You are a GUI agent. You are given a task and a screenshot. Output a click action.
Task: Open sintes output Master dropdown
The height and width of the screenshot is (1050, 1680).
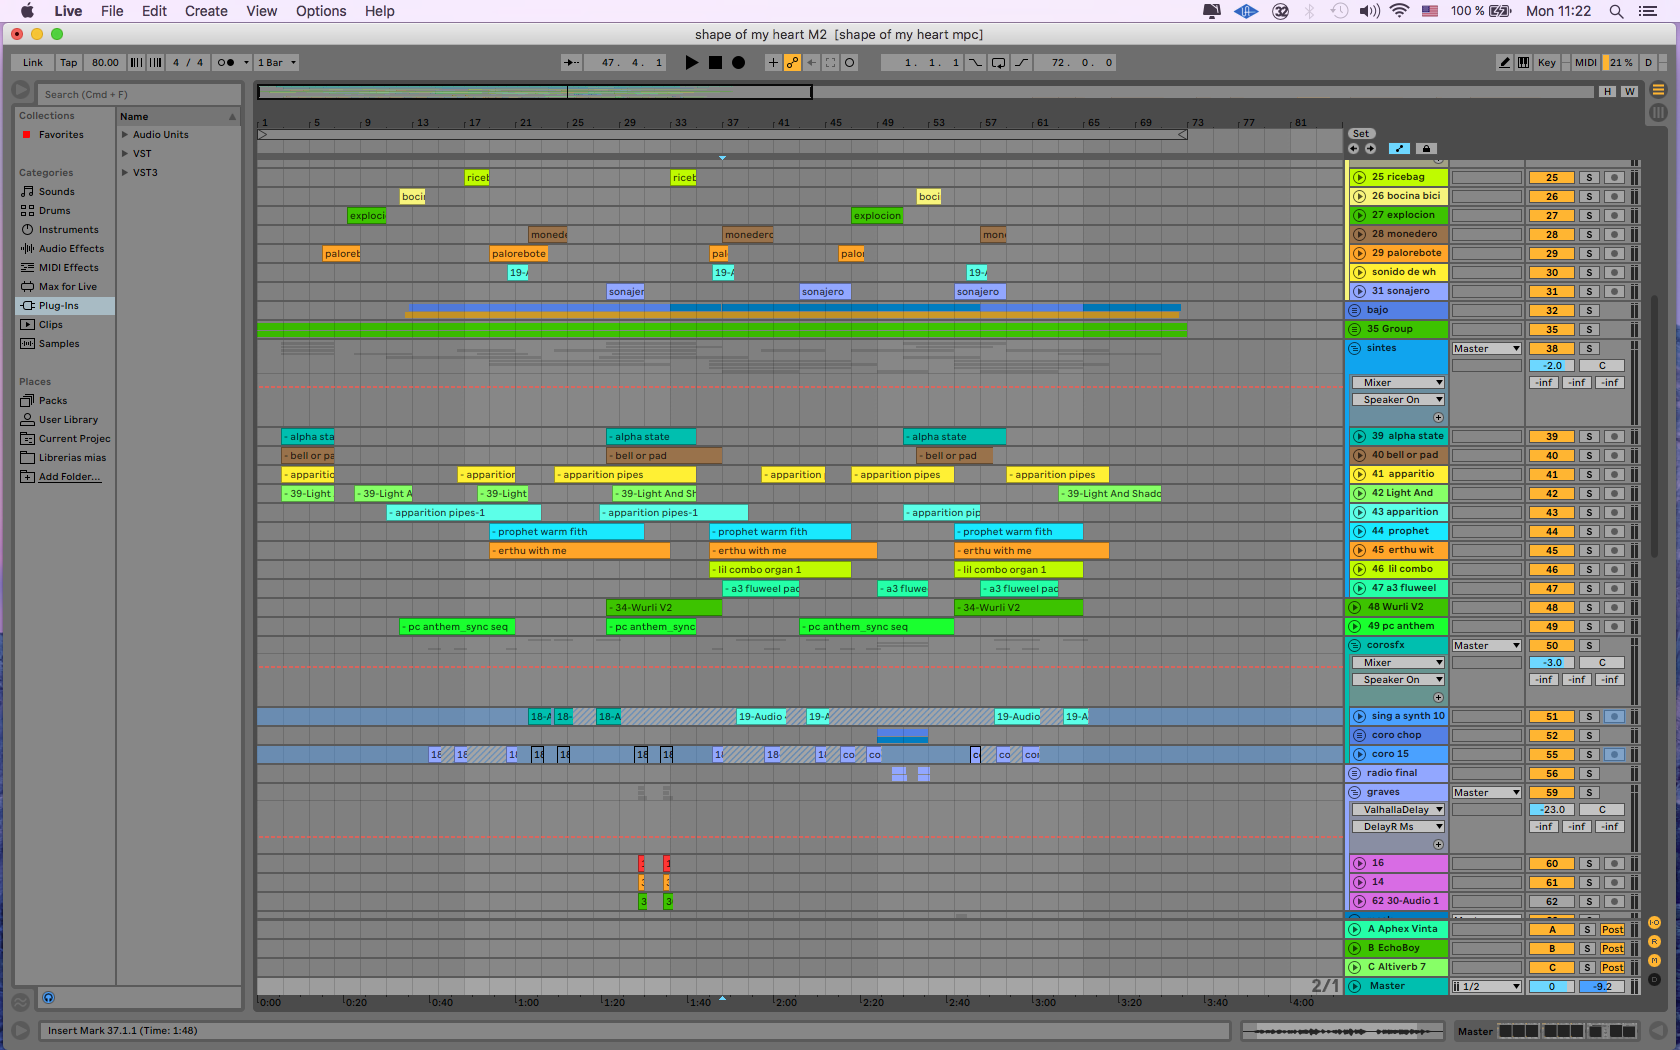[1487, 348]
